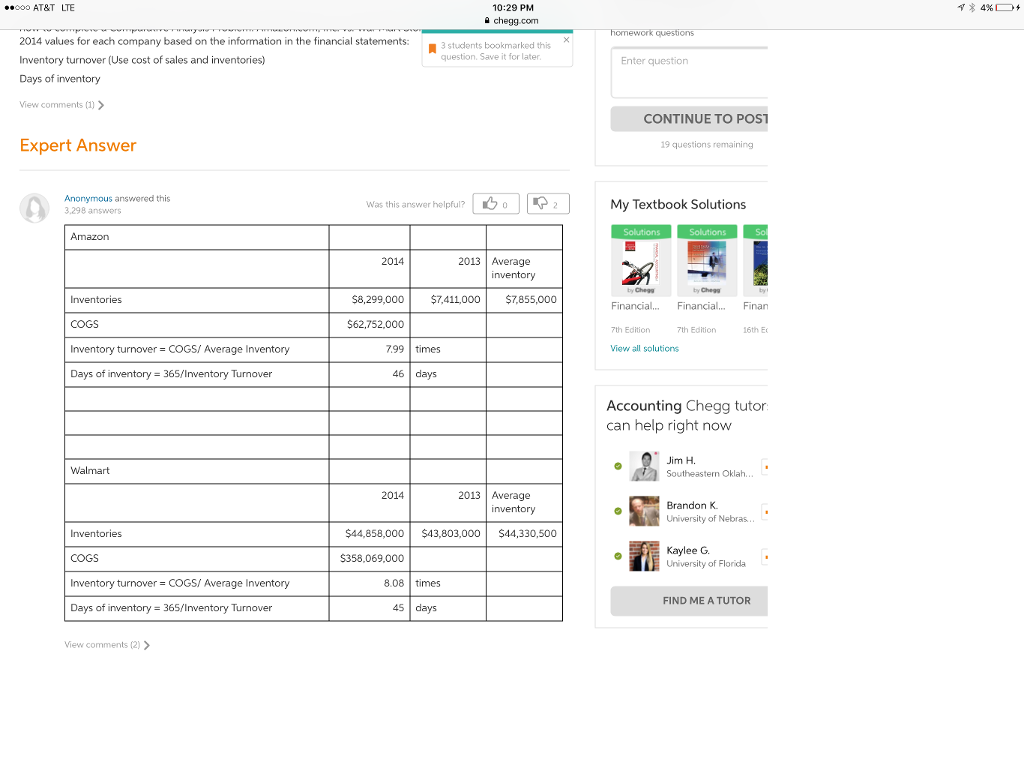Click the thumbs down icon
1024x768 pixels.
[x=540, y=204]
